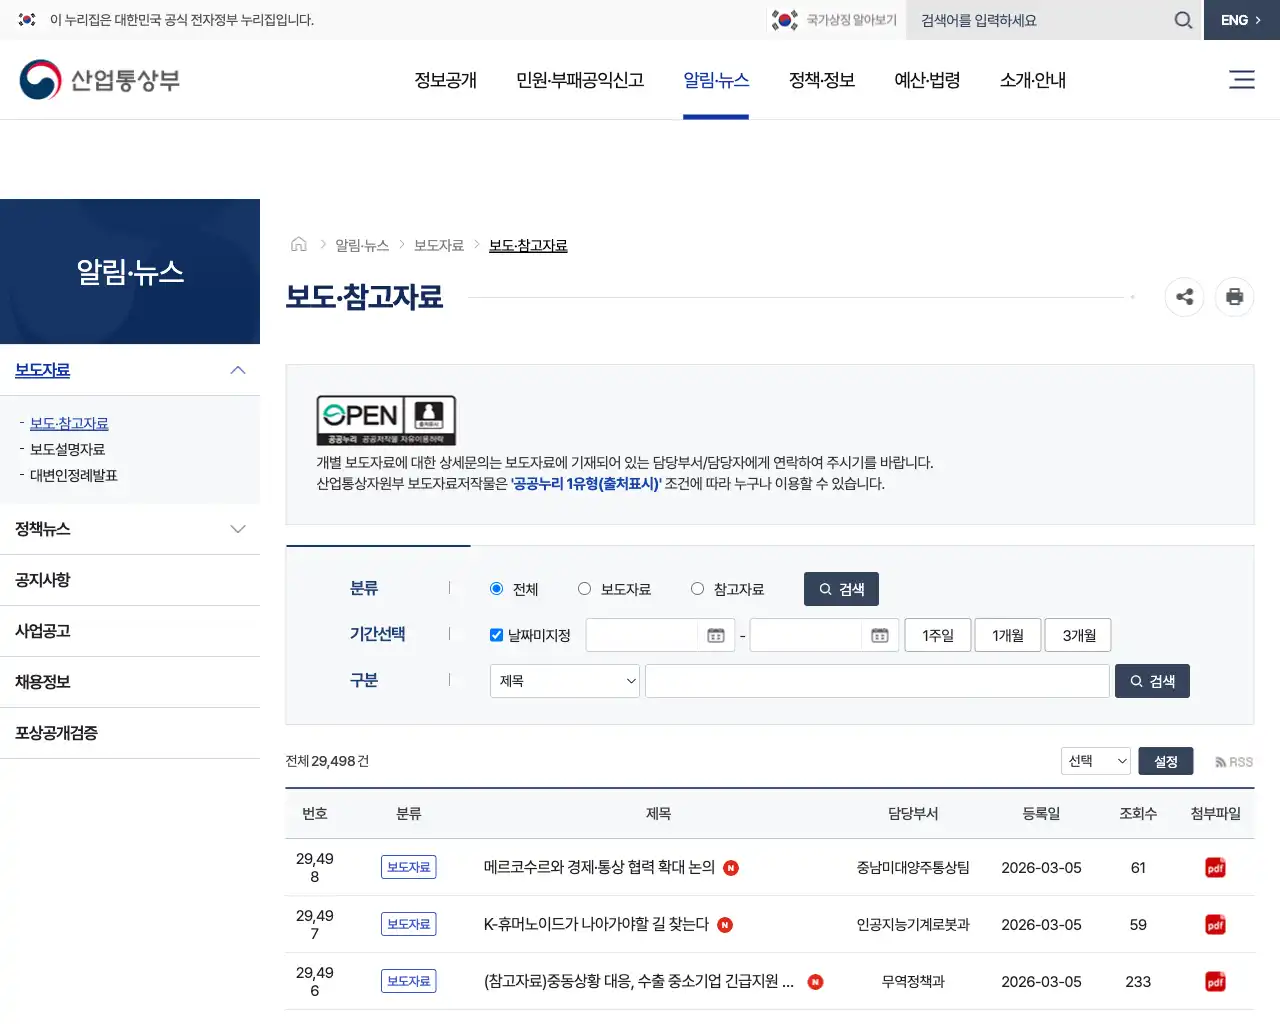Open the 제목 search field dropdown

(564, 681)
